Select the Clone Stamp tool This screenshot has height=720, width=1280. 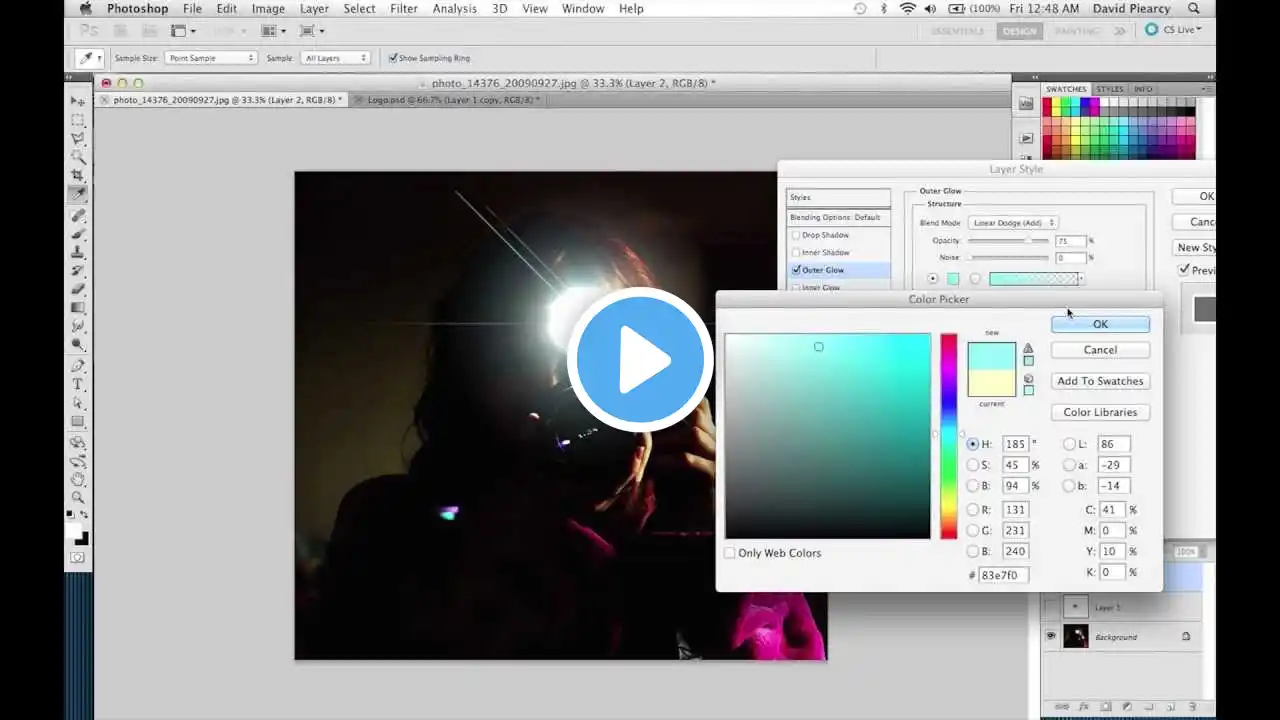coord(78,252)
